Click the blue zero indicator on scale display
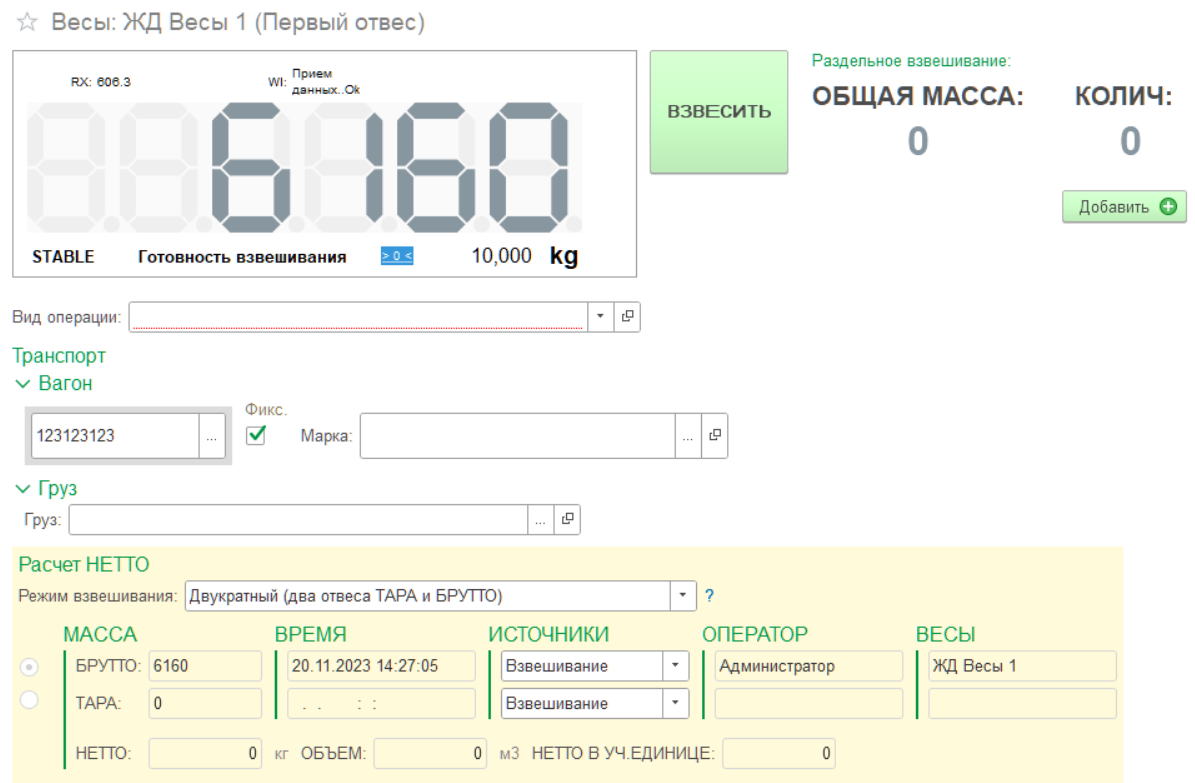1195x783 pixels. pyautogui.click(x=396, y=256)
